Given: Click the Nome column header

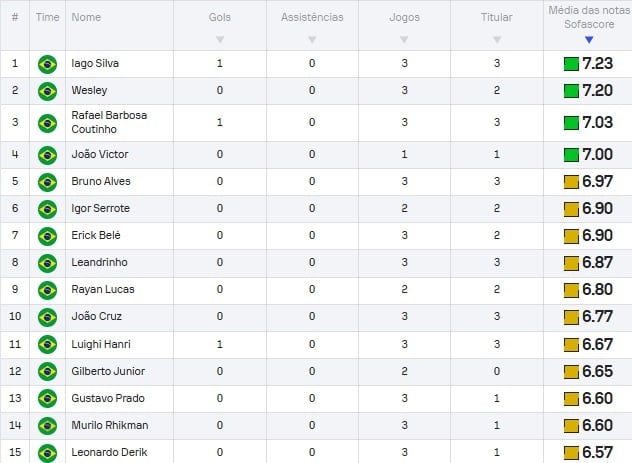Looking at the screenshot, I should click(87, 18).
